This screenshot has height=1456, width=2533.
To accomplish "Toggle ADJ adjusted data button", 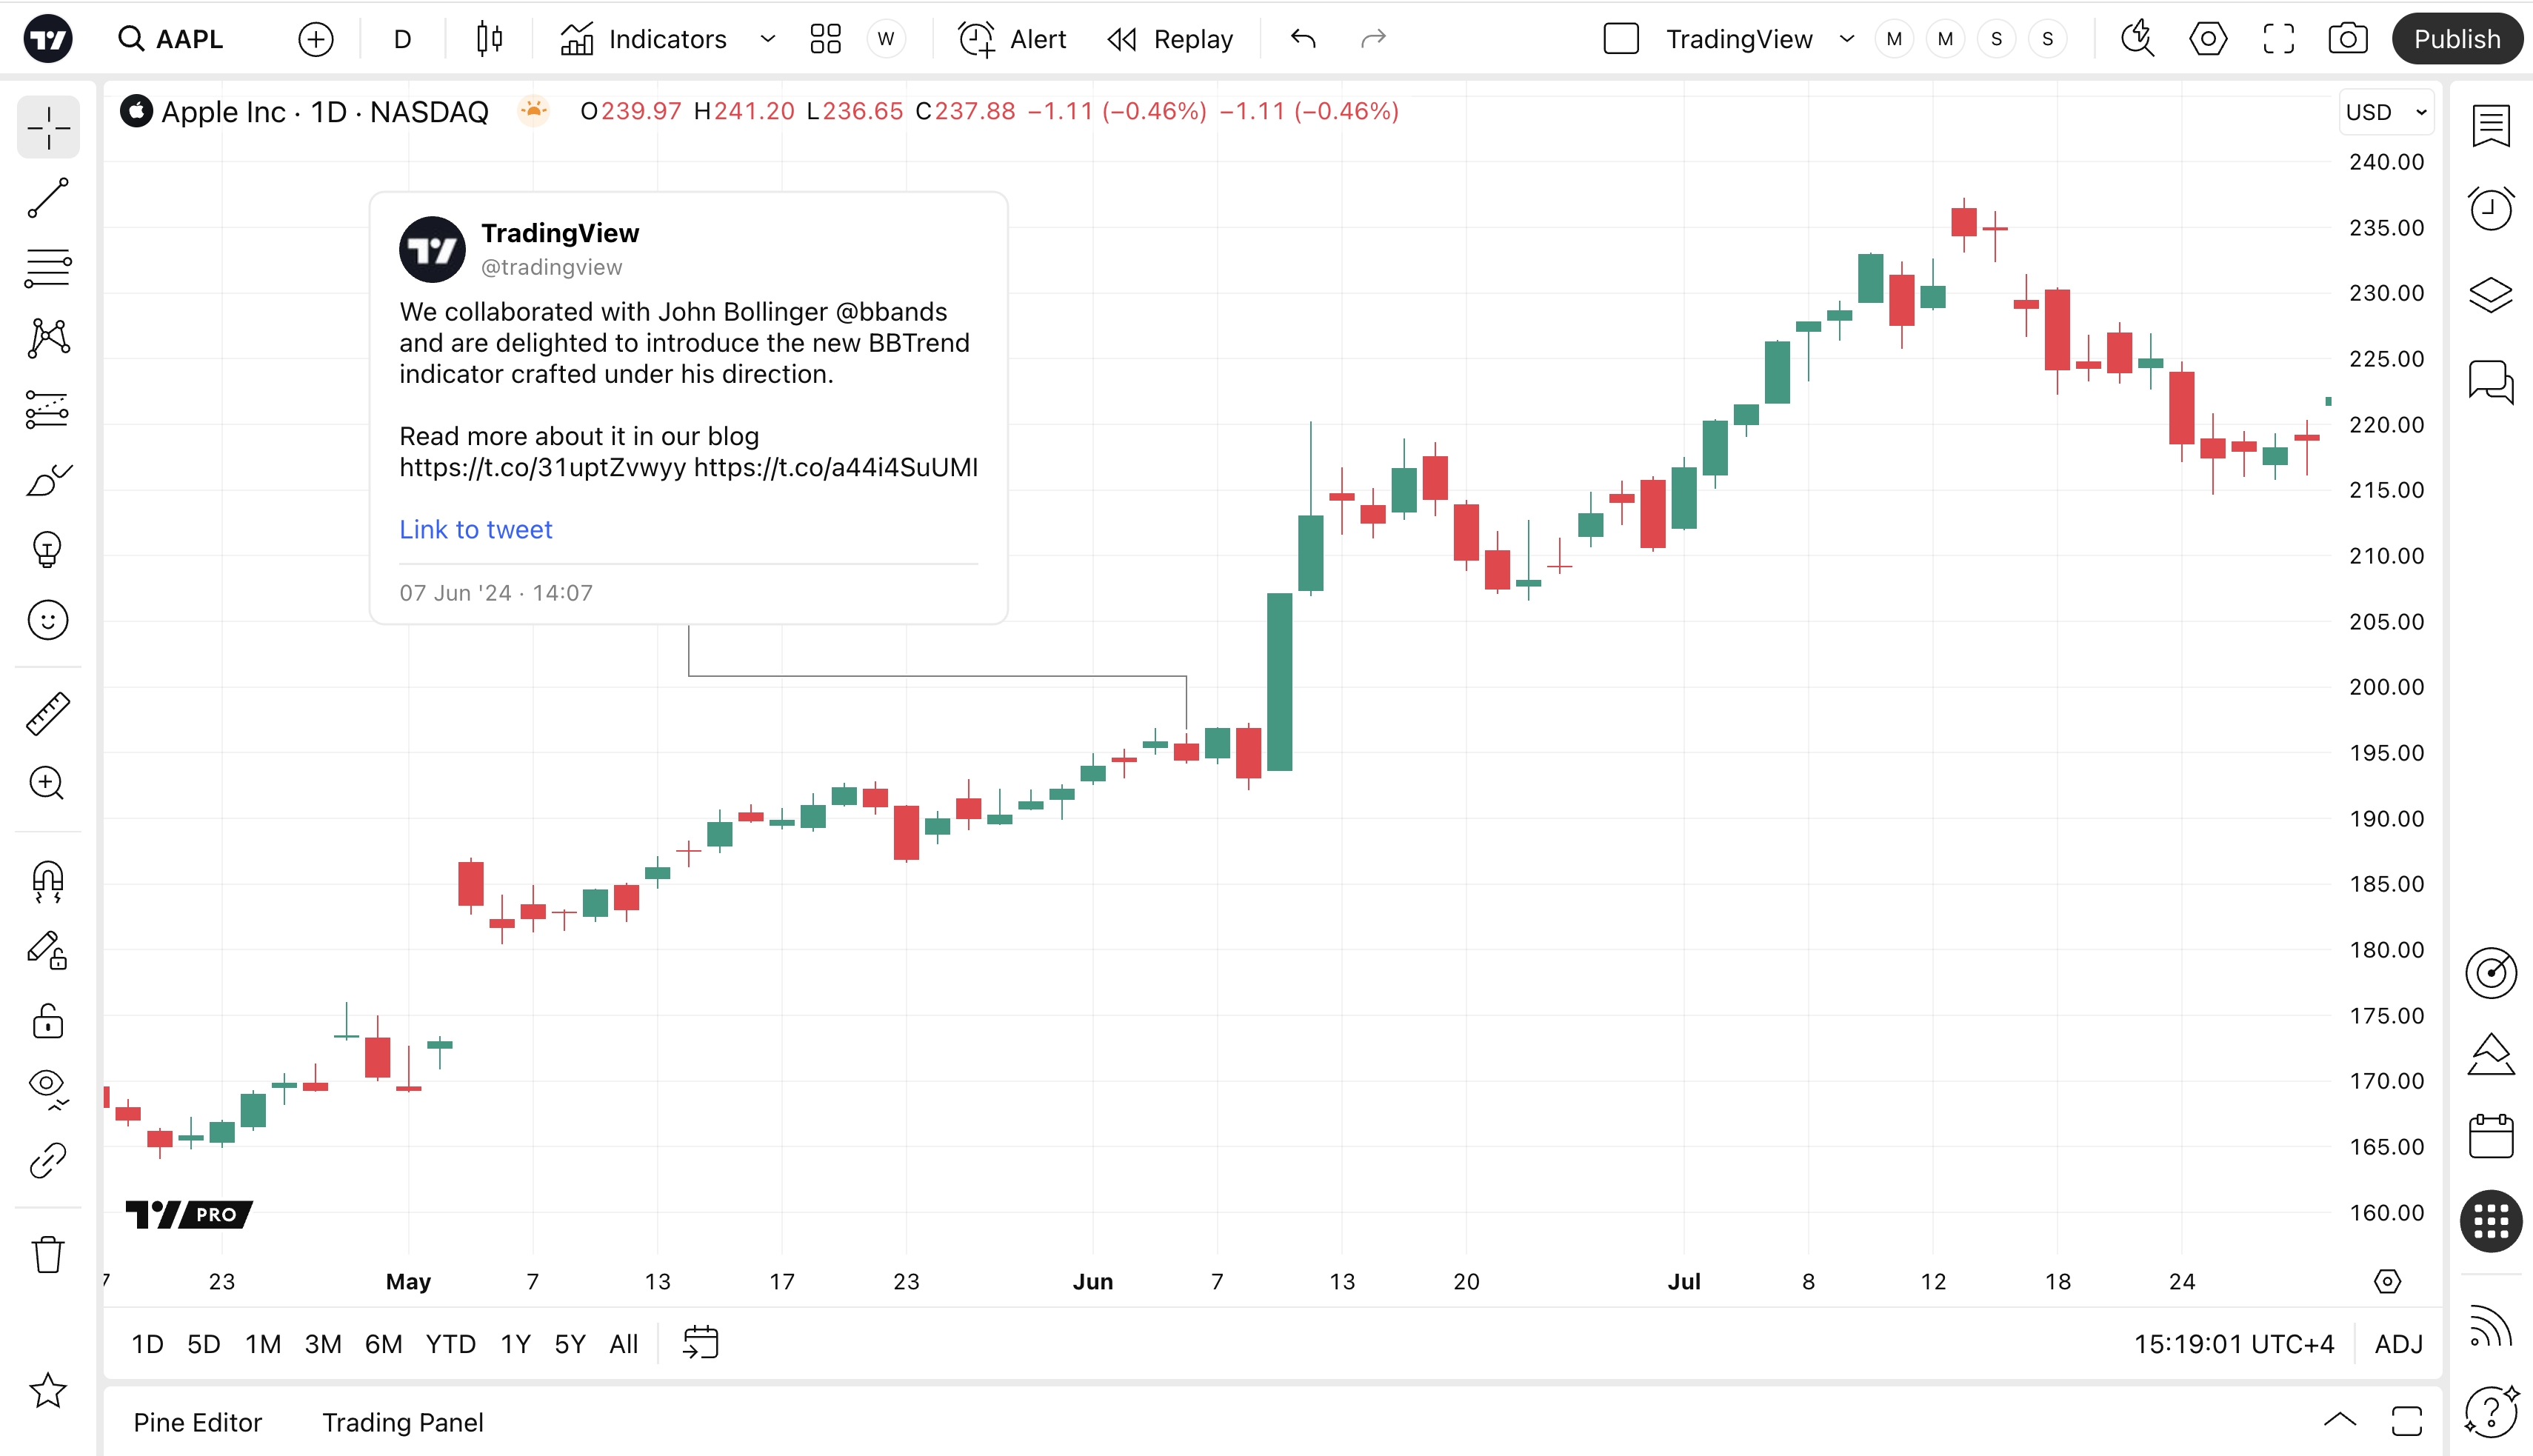I will pos(2398,1344).
